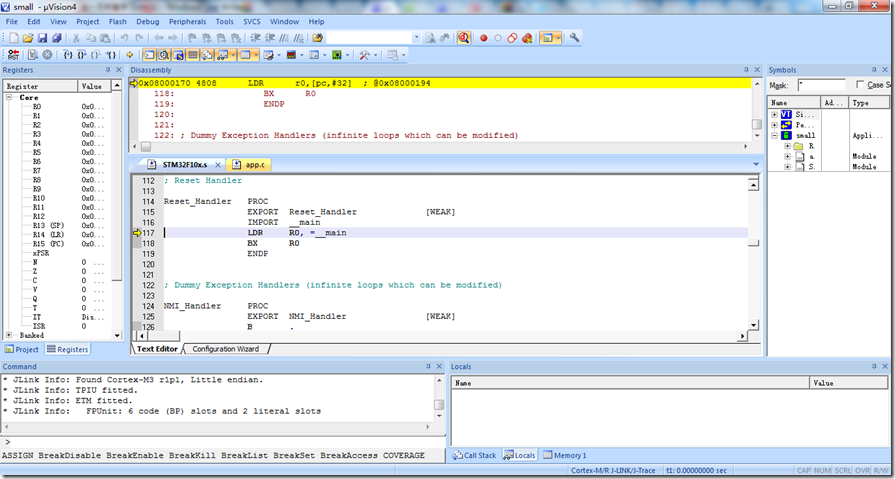The width and height of the screenshot is (895, 479).
Task: Indent selected lines
Action: 255,38
